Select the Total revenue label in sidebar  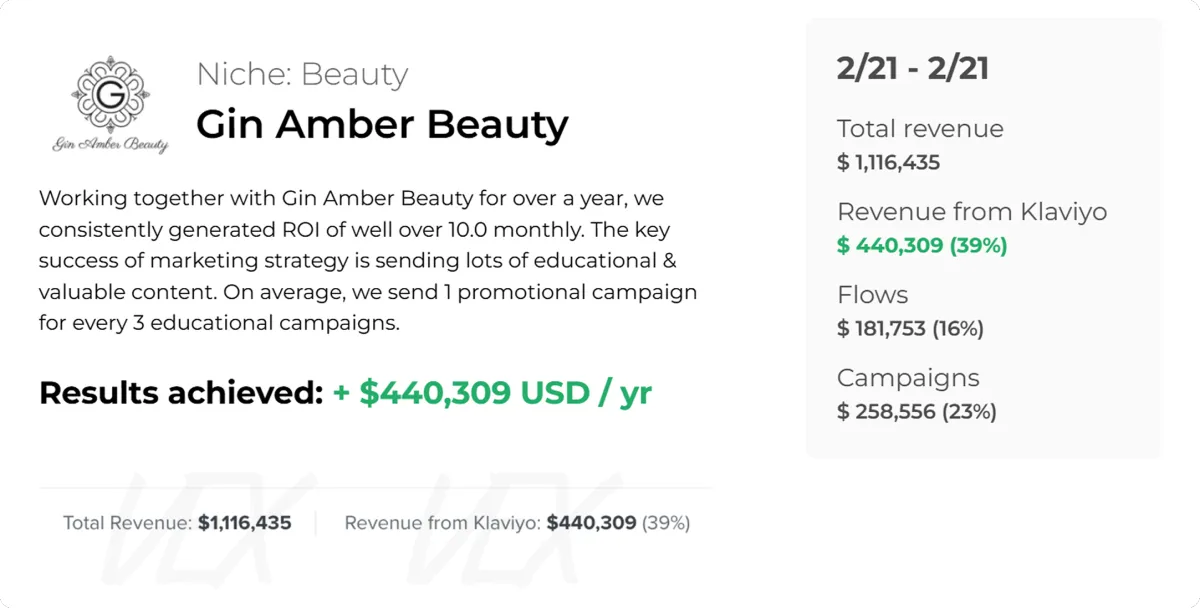920,129
